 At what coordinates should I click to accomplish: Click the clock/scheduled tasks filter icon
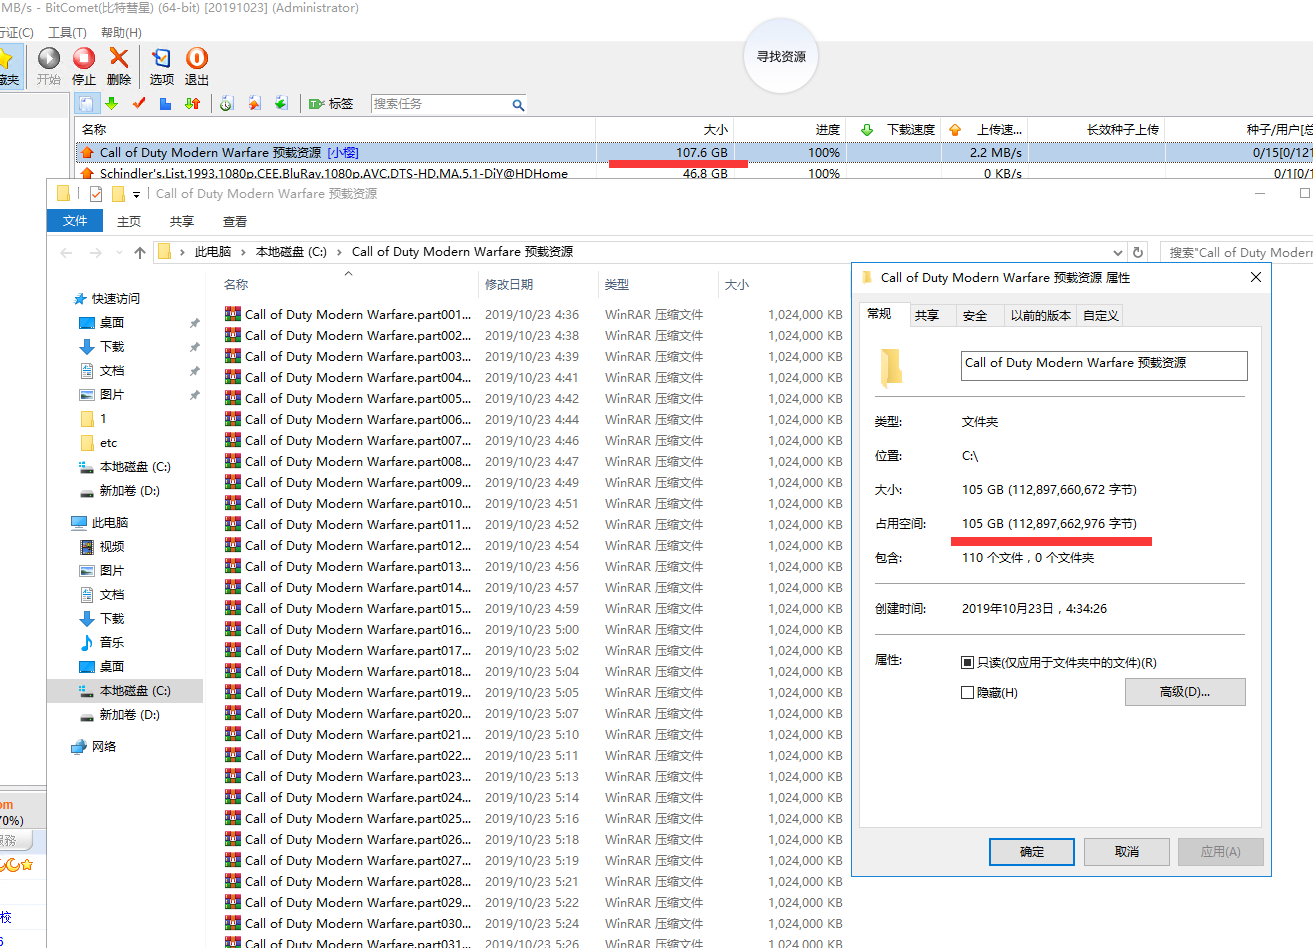tap(227, 104)
